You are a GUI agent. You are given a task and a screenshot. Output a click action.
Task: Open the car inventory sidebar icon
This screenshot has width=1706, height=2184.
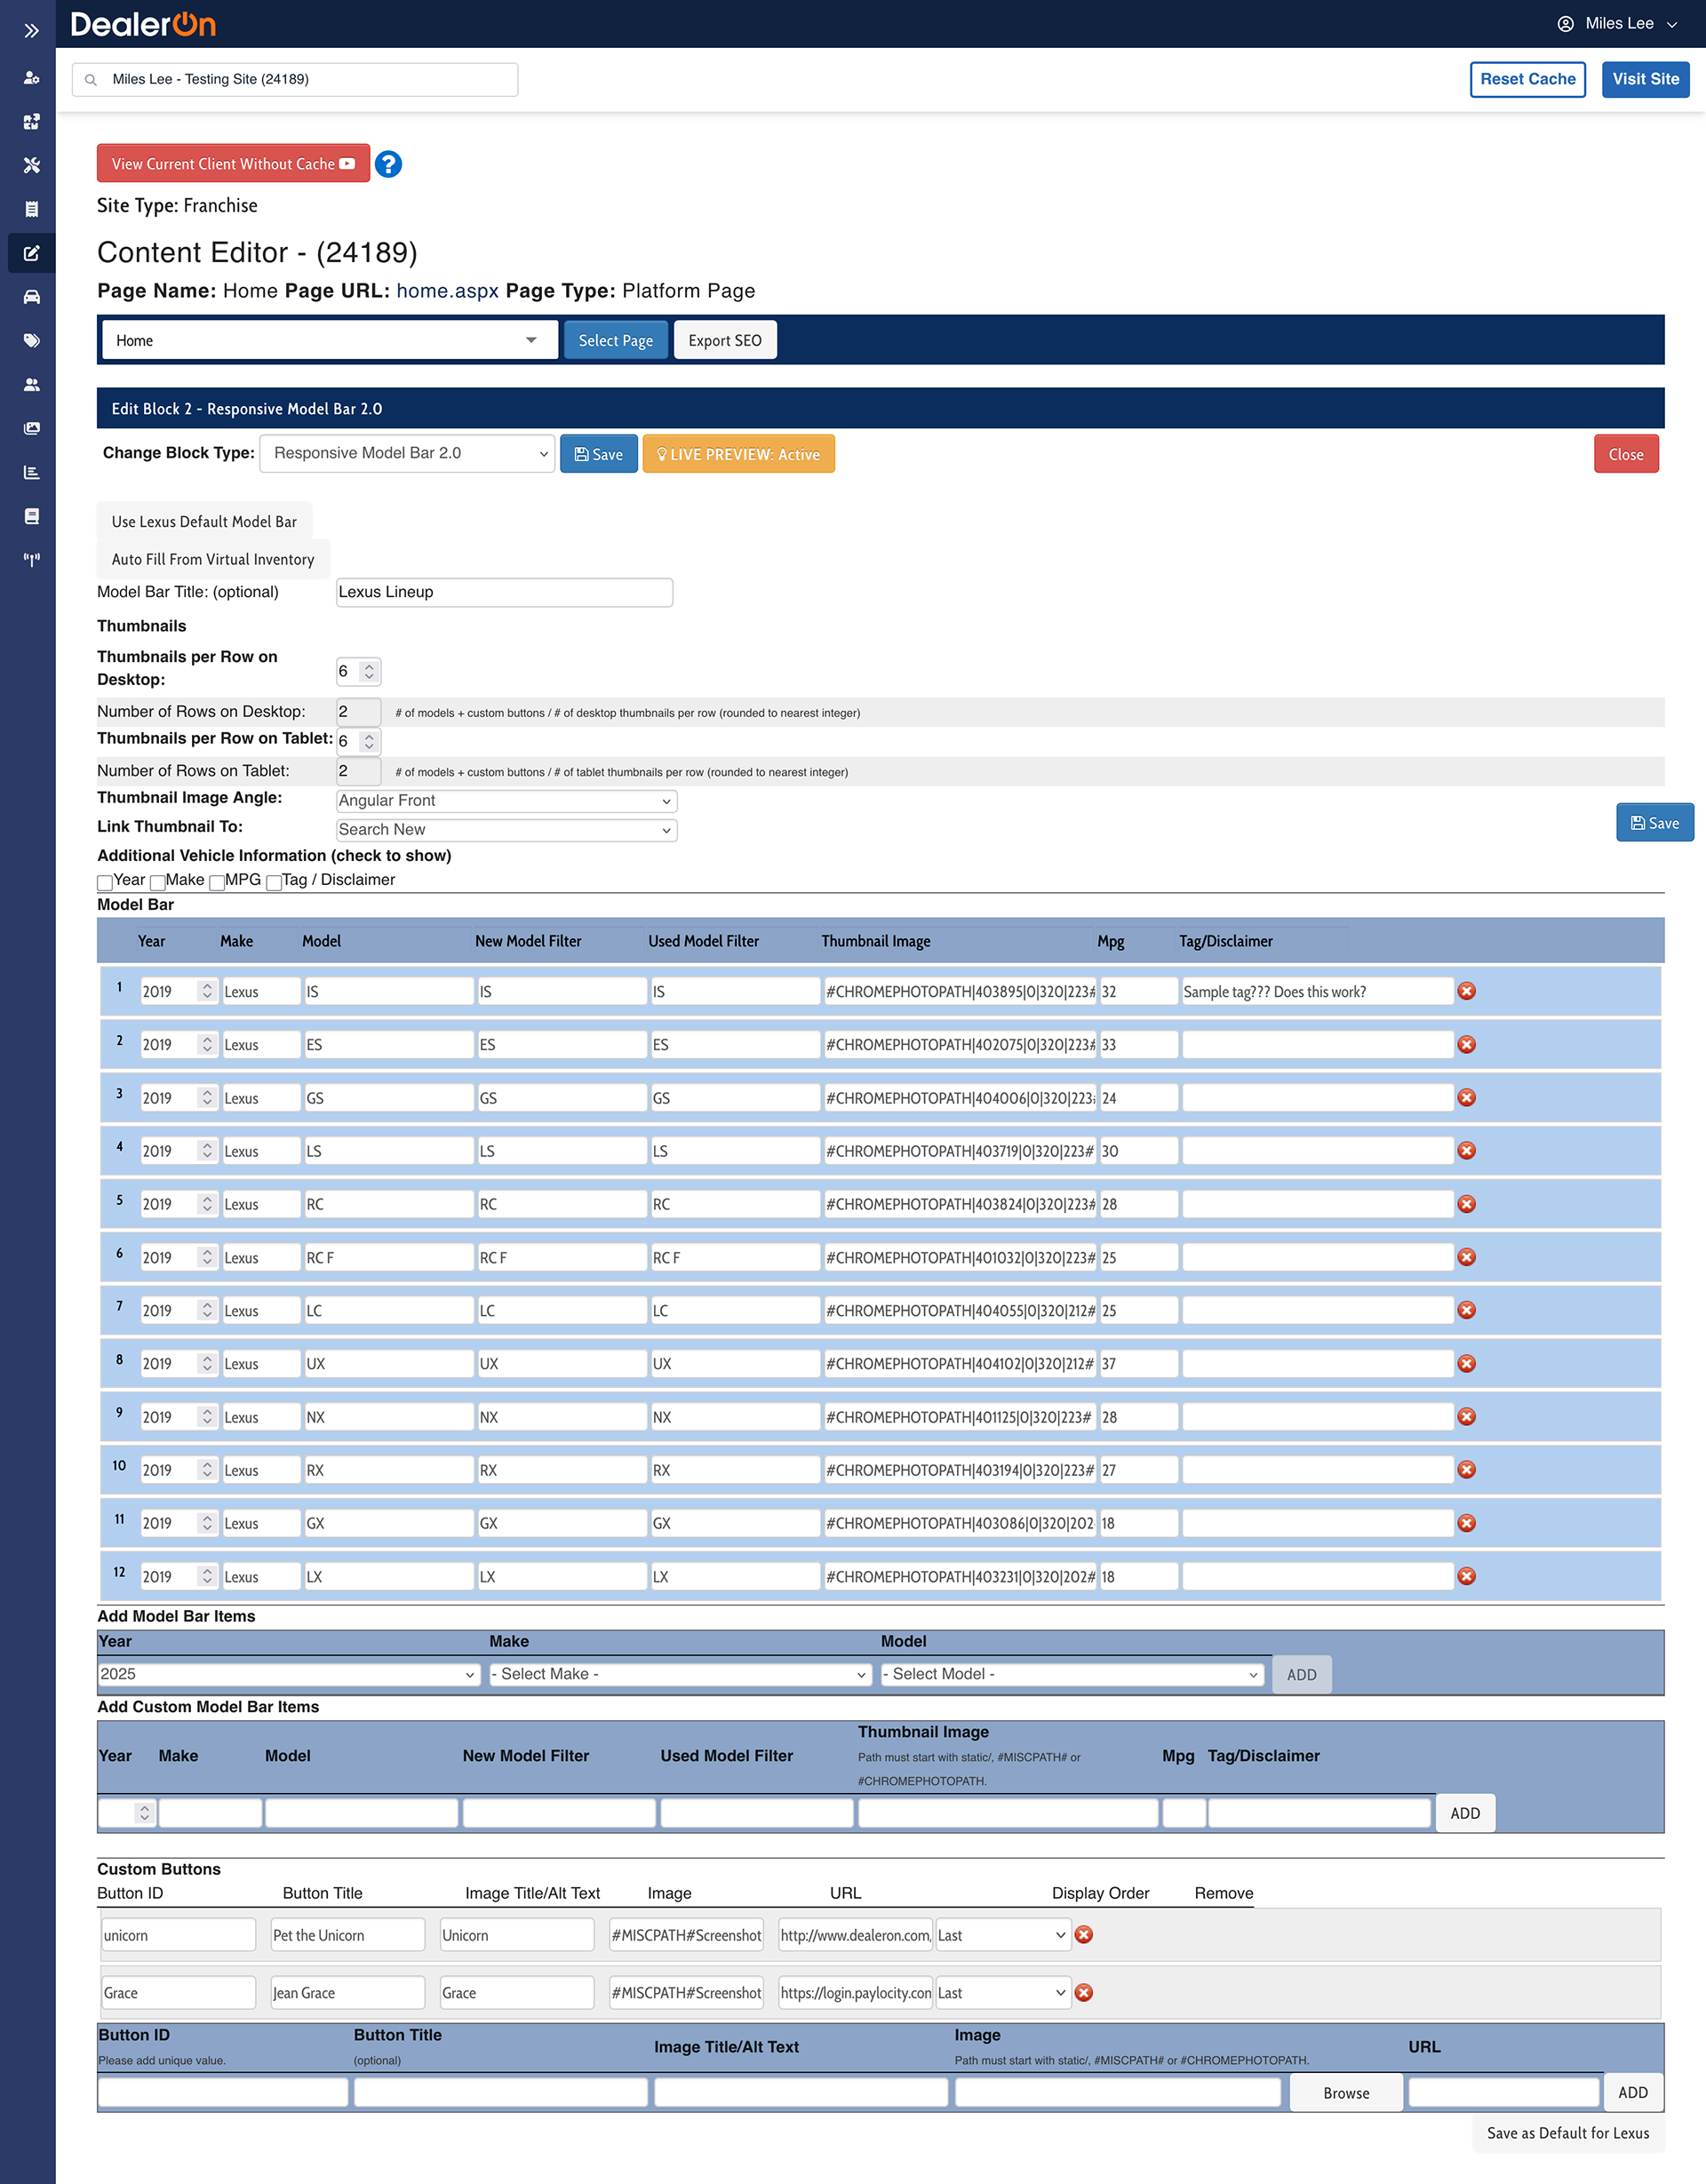[x=31, y=297]
